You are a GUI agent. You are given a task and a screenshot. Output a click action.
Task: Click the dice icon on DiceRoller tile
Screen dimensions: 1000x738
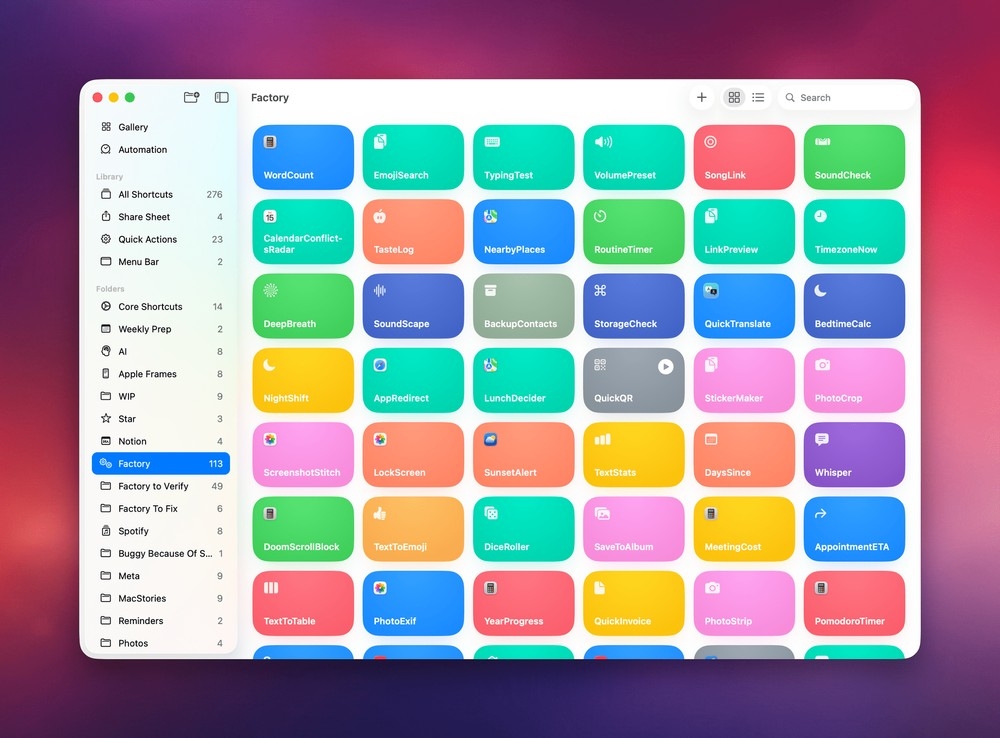point(491,513)
